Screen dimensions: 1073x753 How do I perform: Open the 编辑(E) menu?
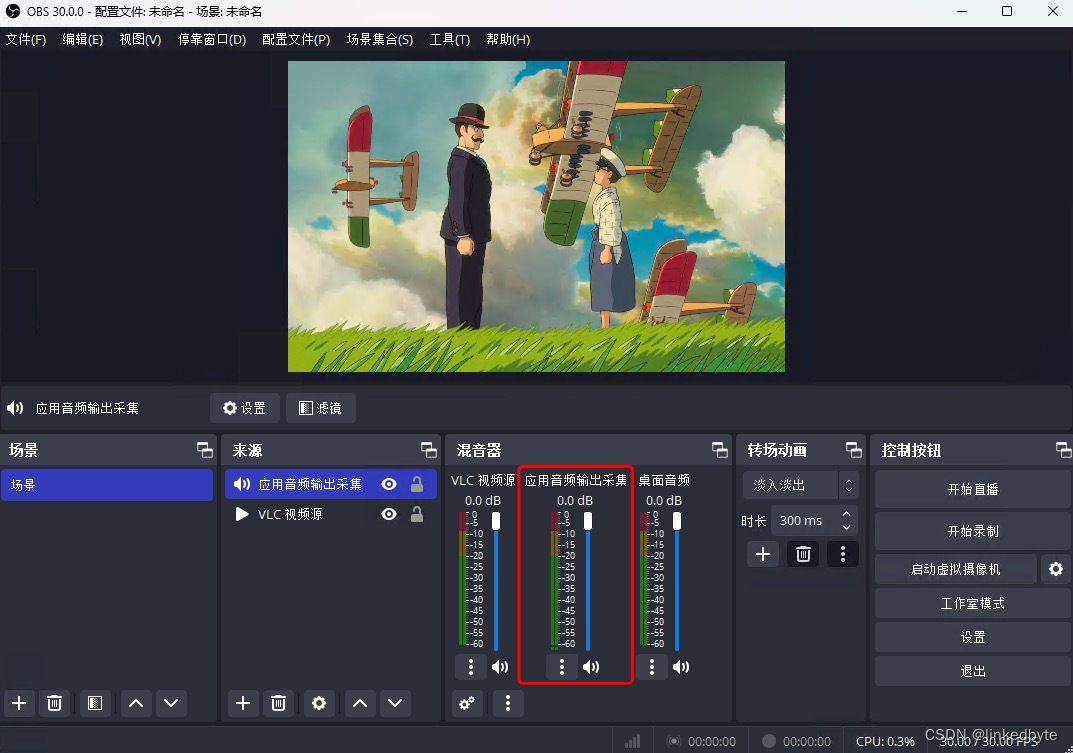83,40
